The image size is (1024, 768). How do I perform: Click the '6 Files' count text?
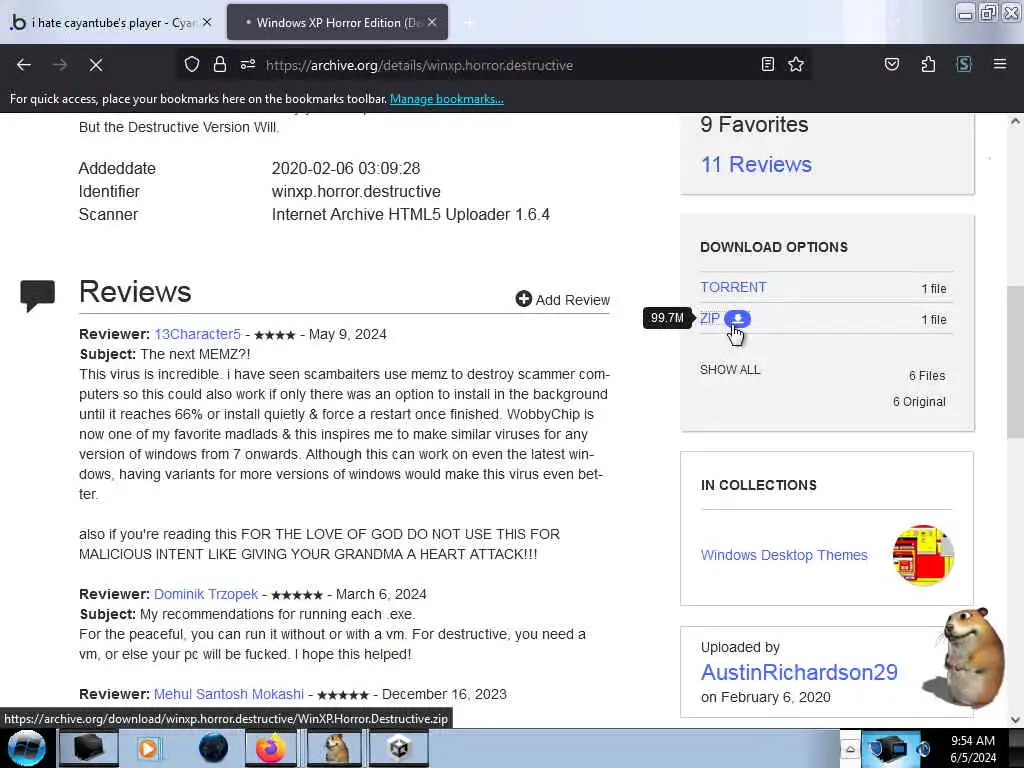927,376
